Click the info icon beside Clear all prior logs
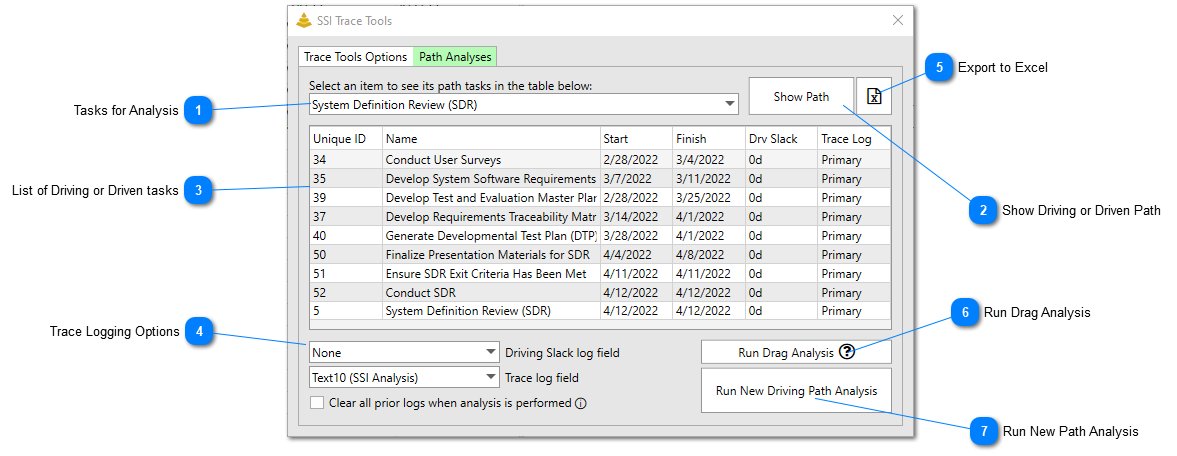 (580, 403)
